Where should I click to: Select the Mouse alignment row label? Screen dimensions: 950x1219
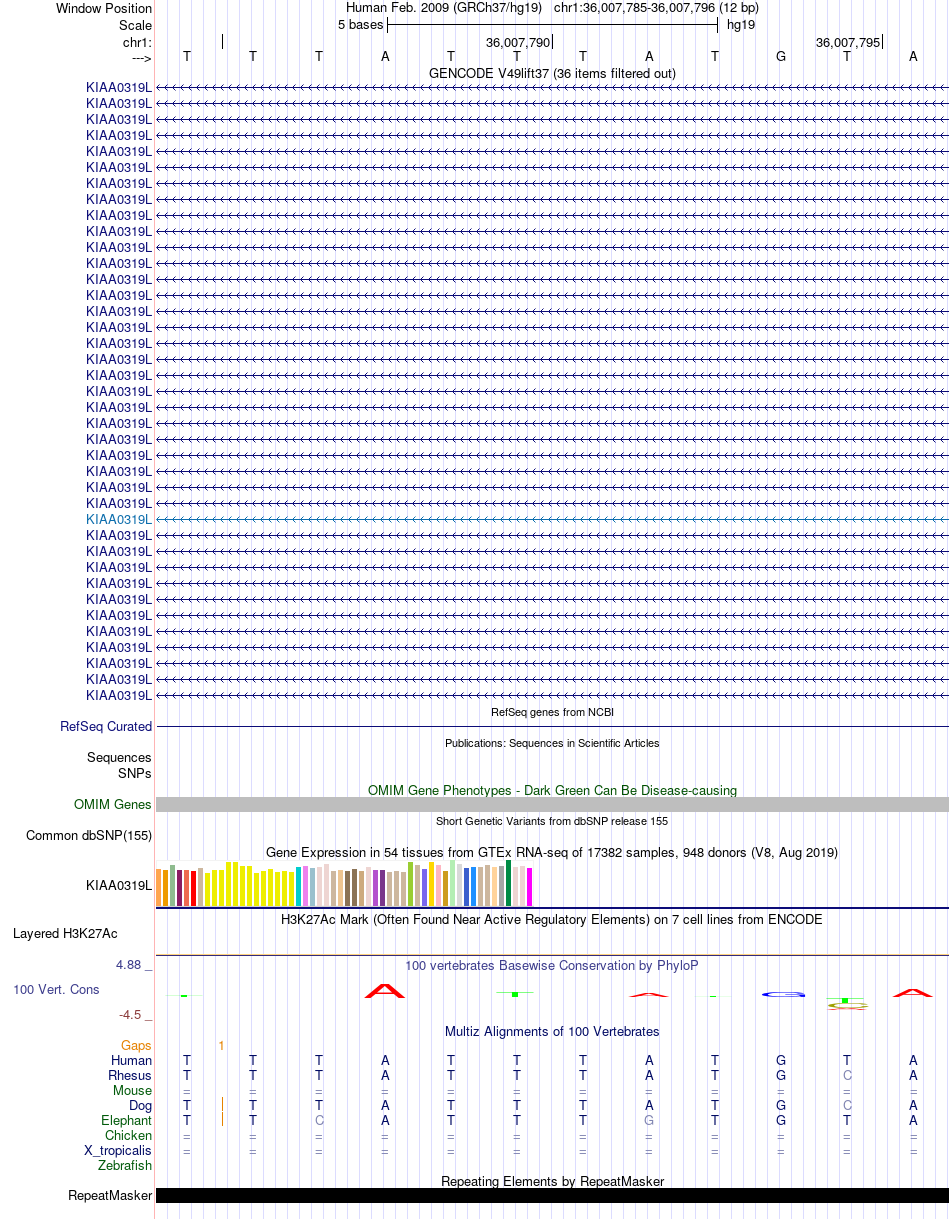pos(133,1091)
